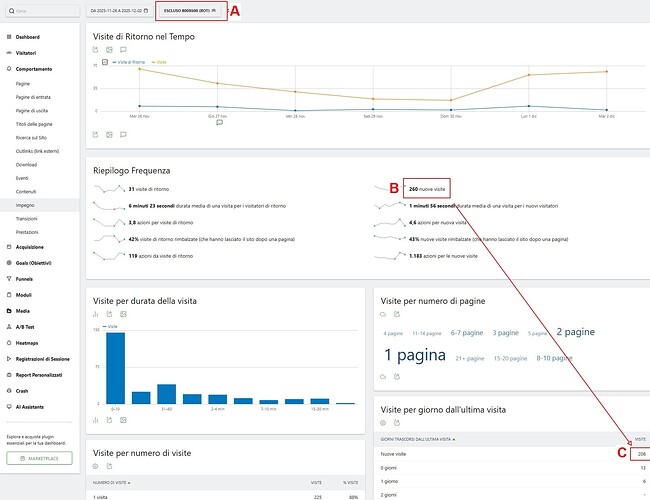Open the annotation bubble under Gio 27 nov

tap(219, 123)
